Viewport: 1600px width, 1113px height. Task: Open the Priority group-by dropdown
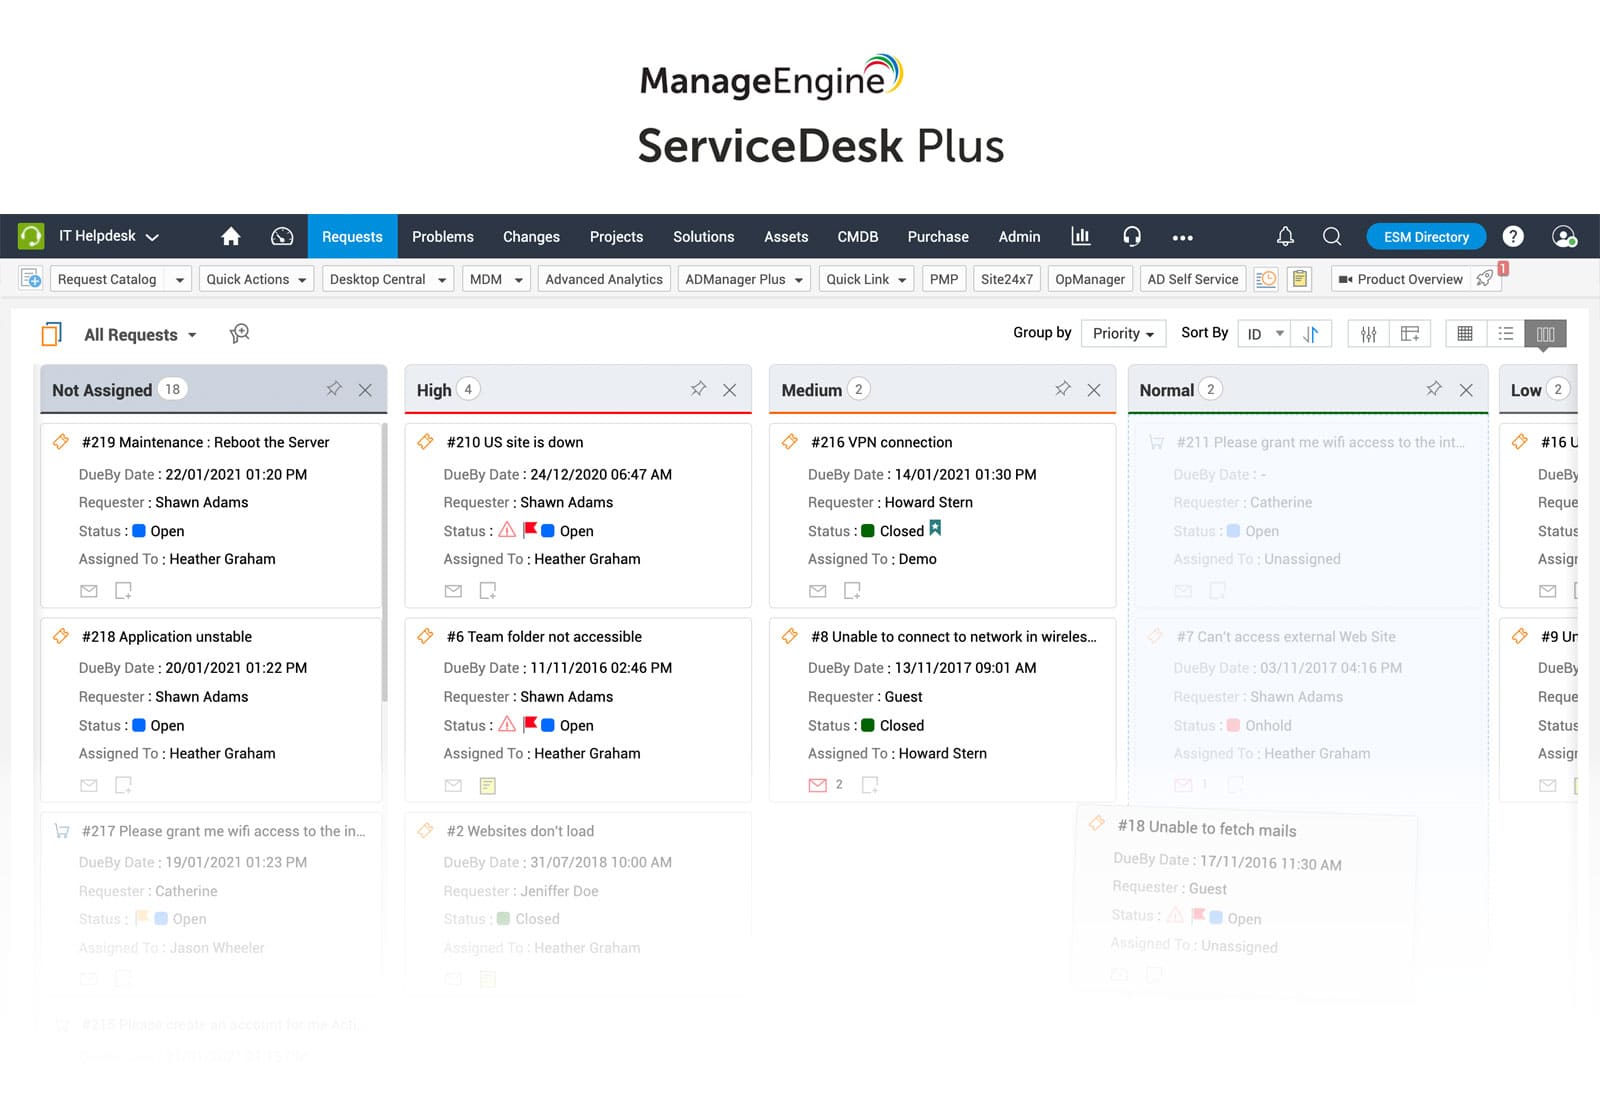(x=1122, y=333)
